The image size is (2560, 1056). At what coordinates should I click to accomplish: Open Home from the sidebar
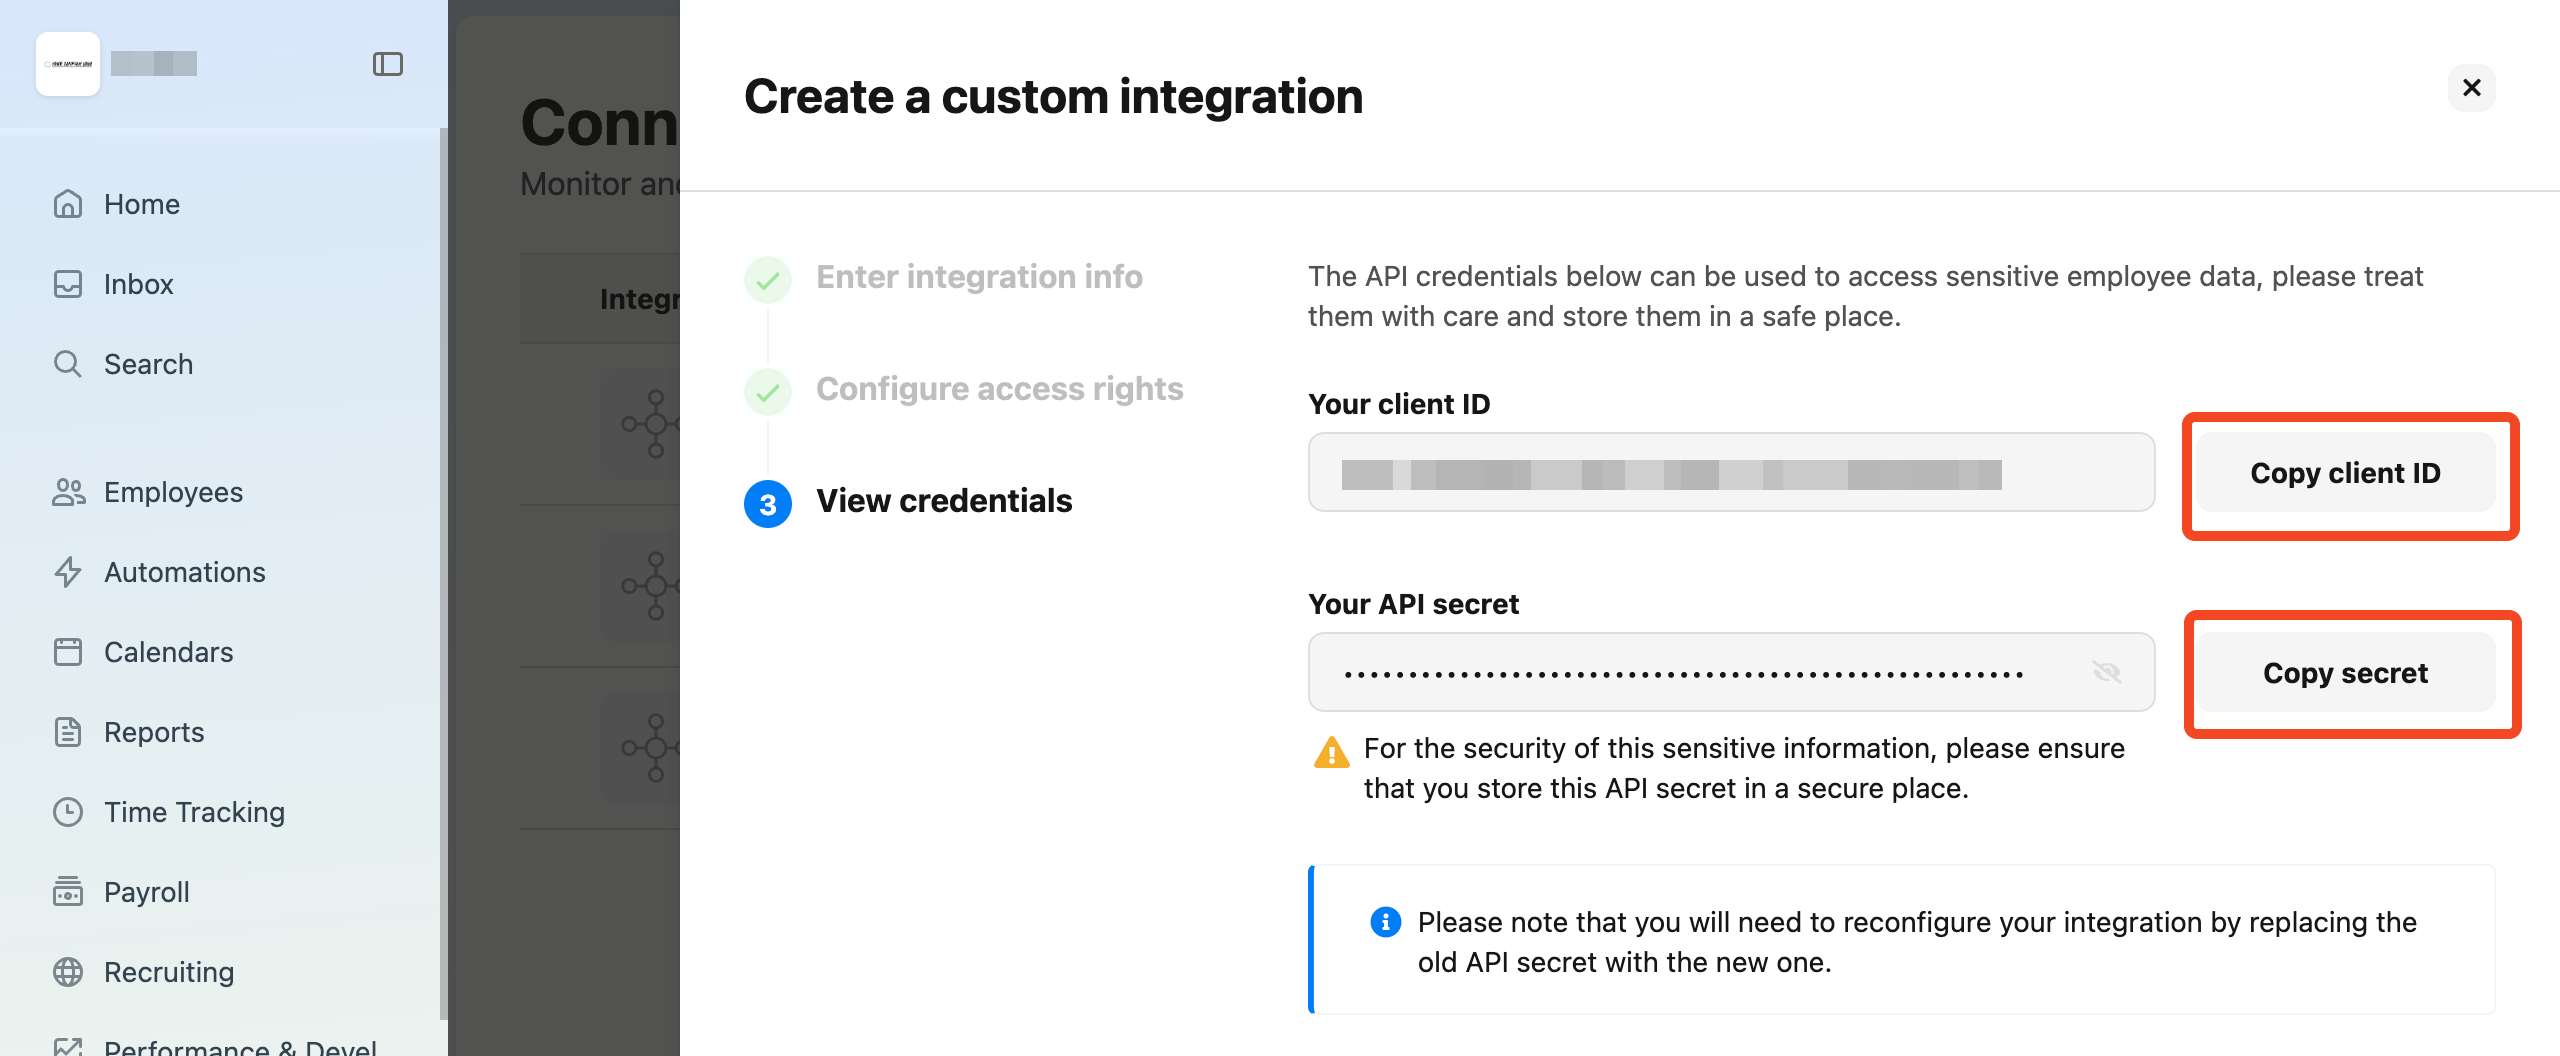click(x=142, y=204)
